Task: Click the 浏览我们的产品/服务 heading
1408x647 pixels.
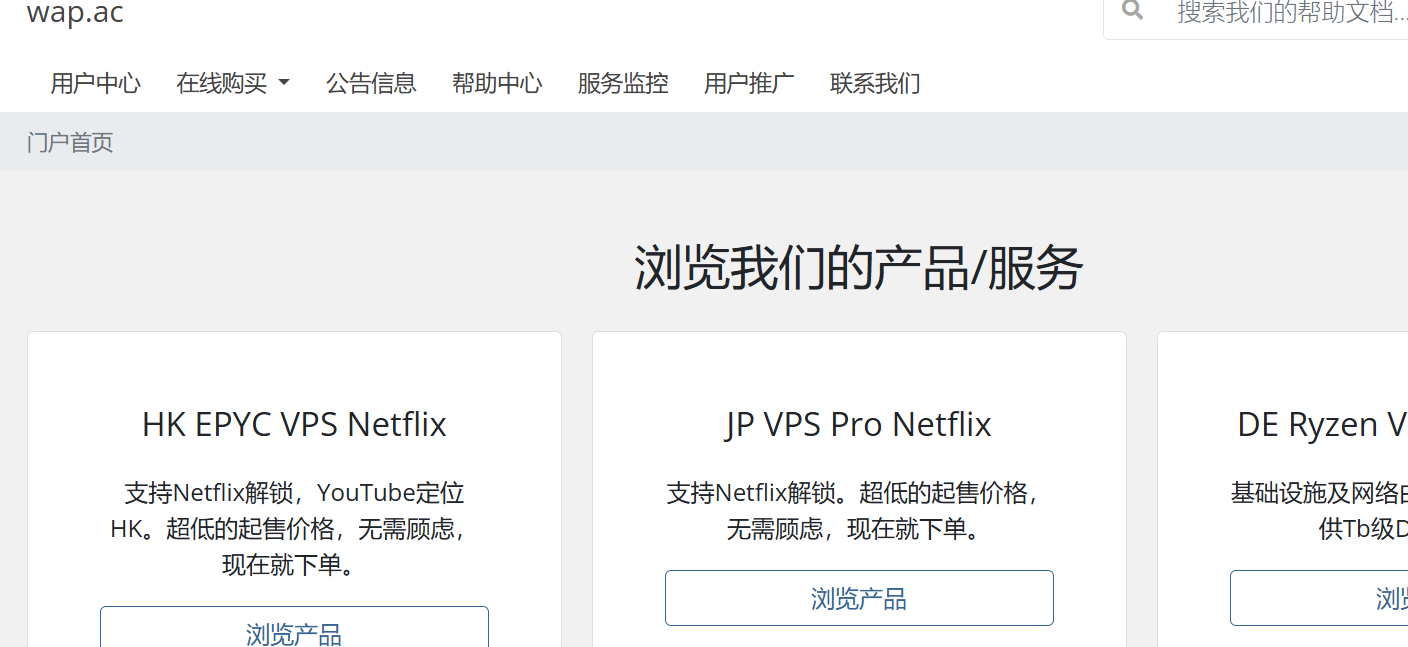Action: coord(859,268)
